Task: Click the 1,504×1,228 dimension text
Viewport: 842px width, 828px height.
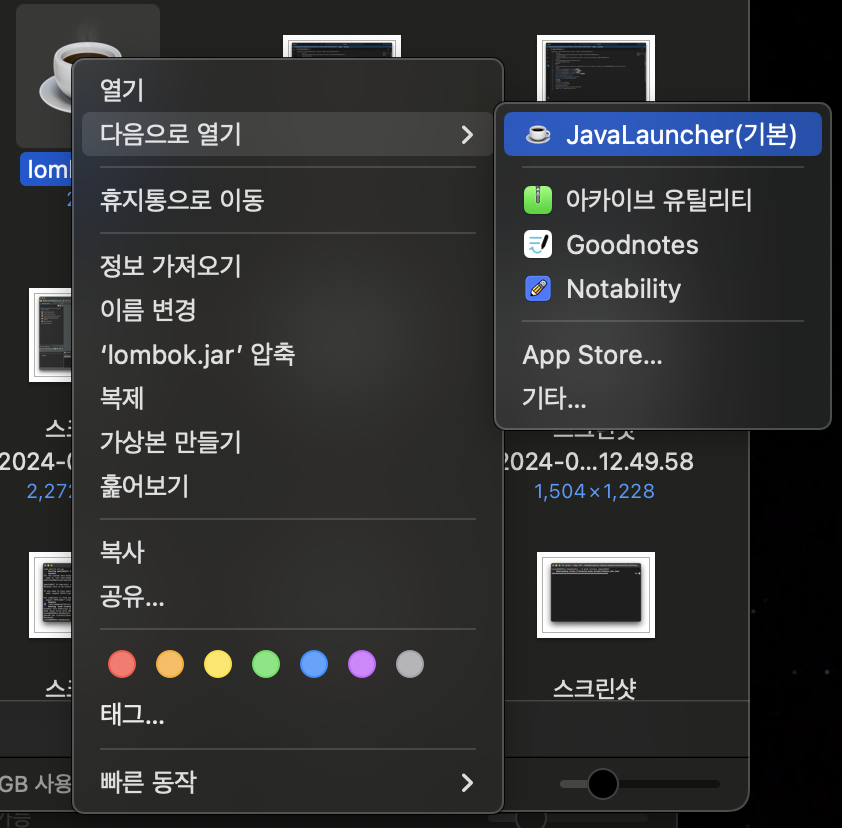Action: point(594,491)
